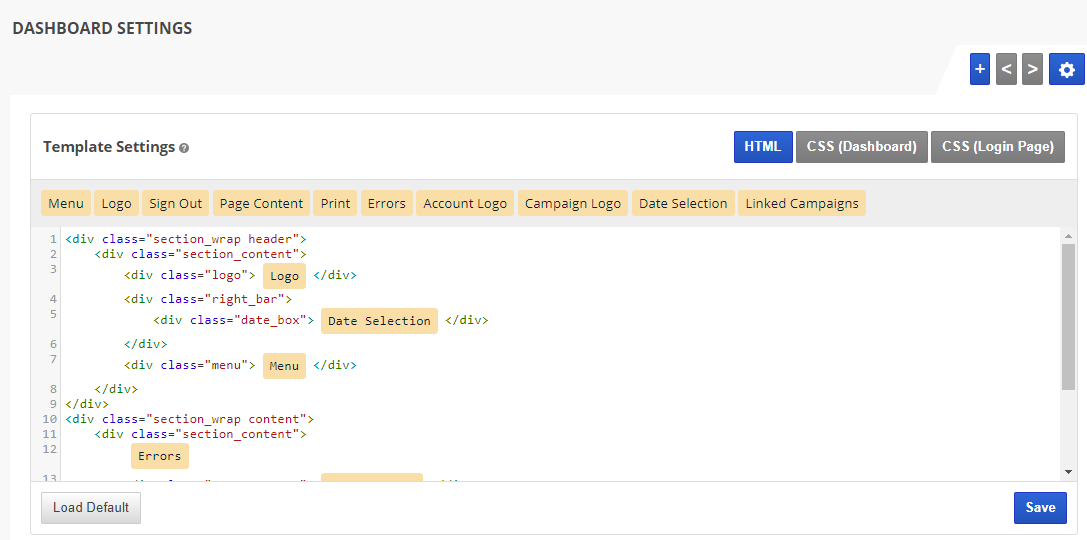The height and width of the screenshot is (540, 1087).
Task: Switch to the HTML tab
Action: click(x=763, y=146)
